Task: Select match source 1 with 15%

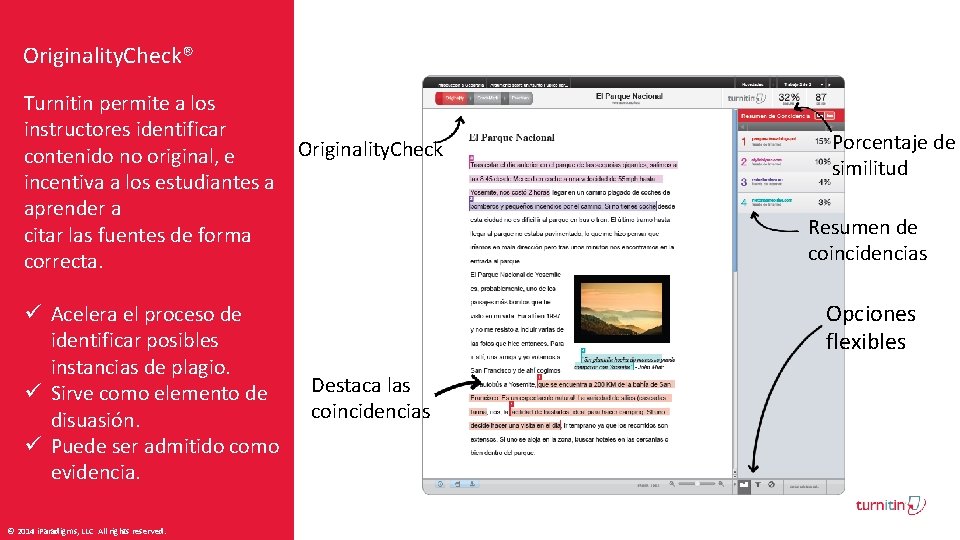Action: coord(790,141)
